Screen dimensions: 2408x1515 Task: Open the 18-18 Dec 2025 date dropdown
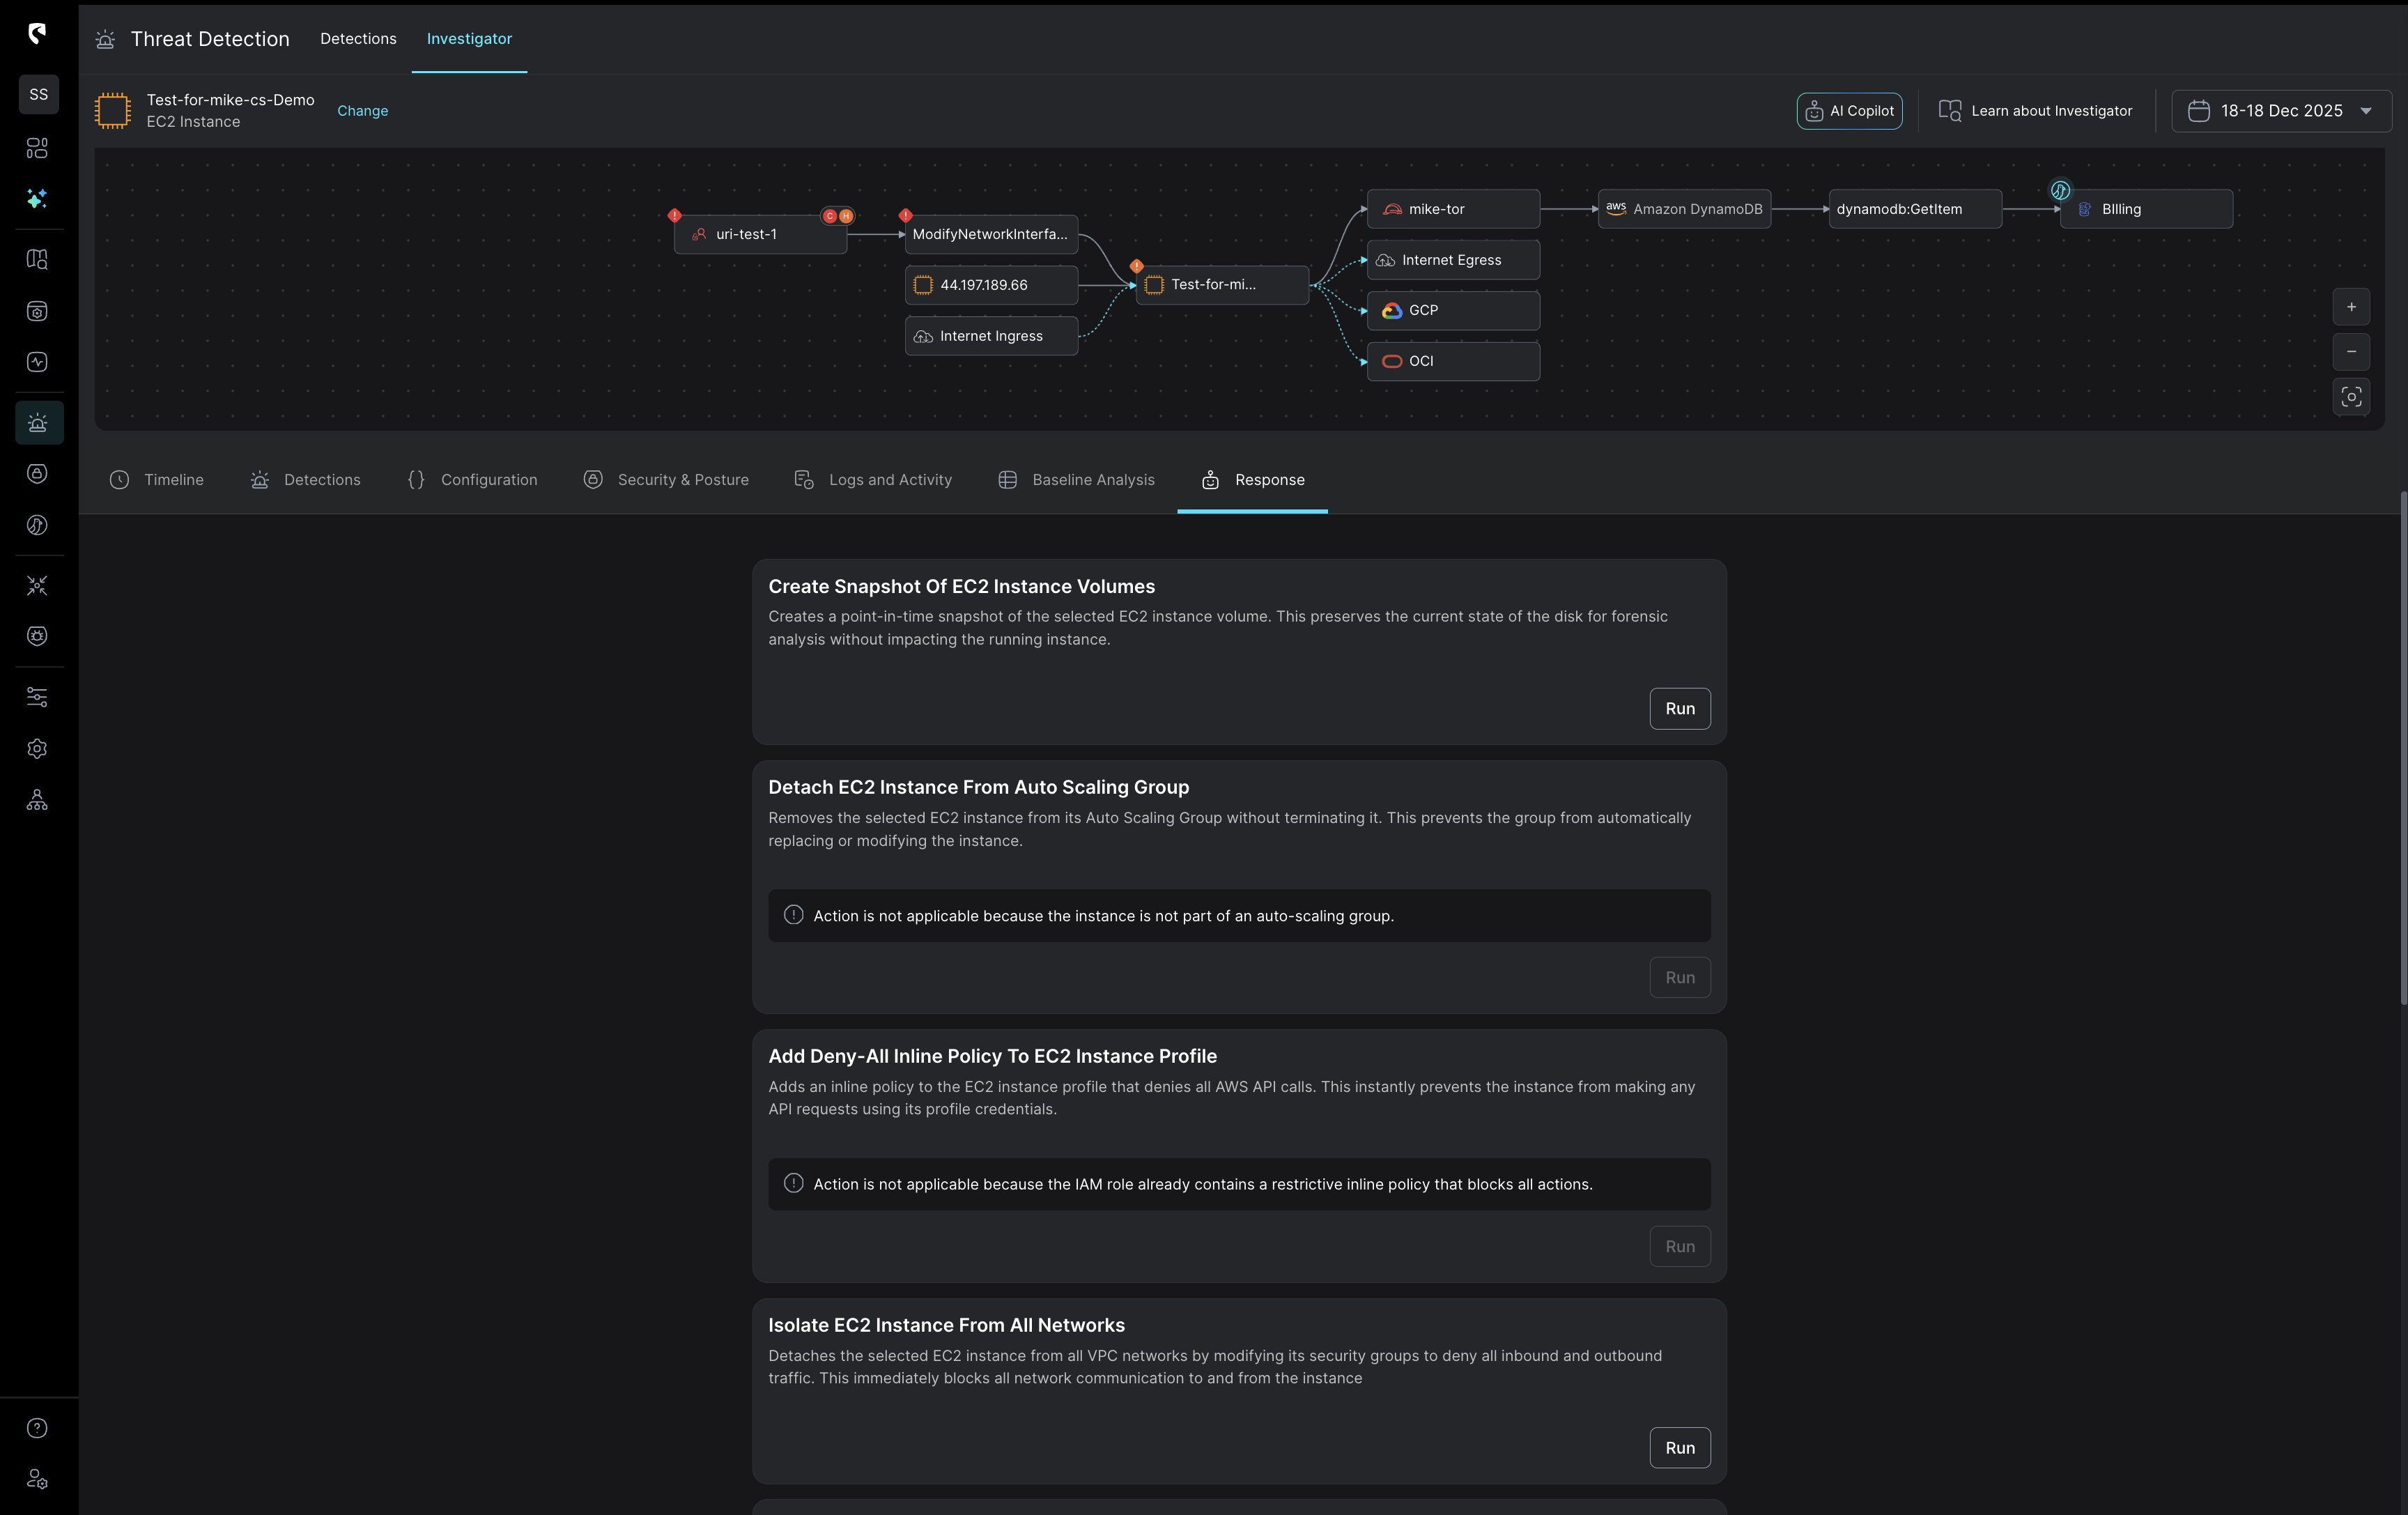click(2281, 111)
